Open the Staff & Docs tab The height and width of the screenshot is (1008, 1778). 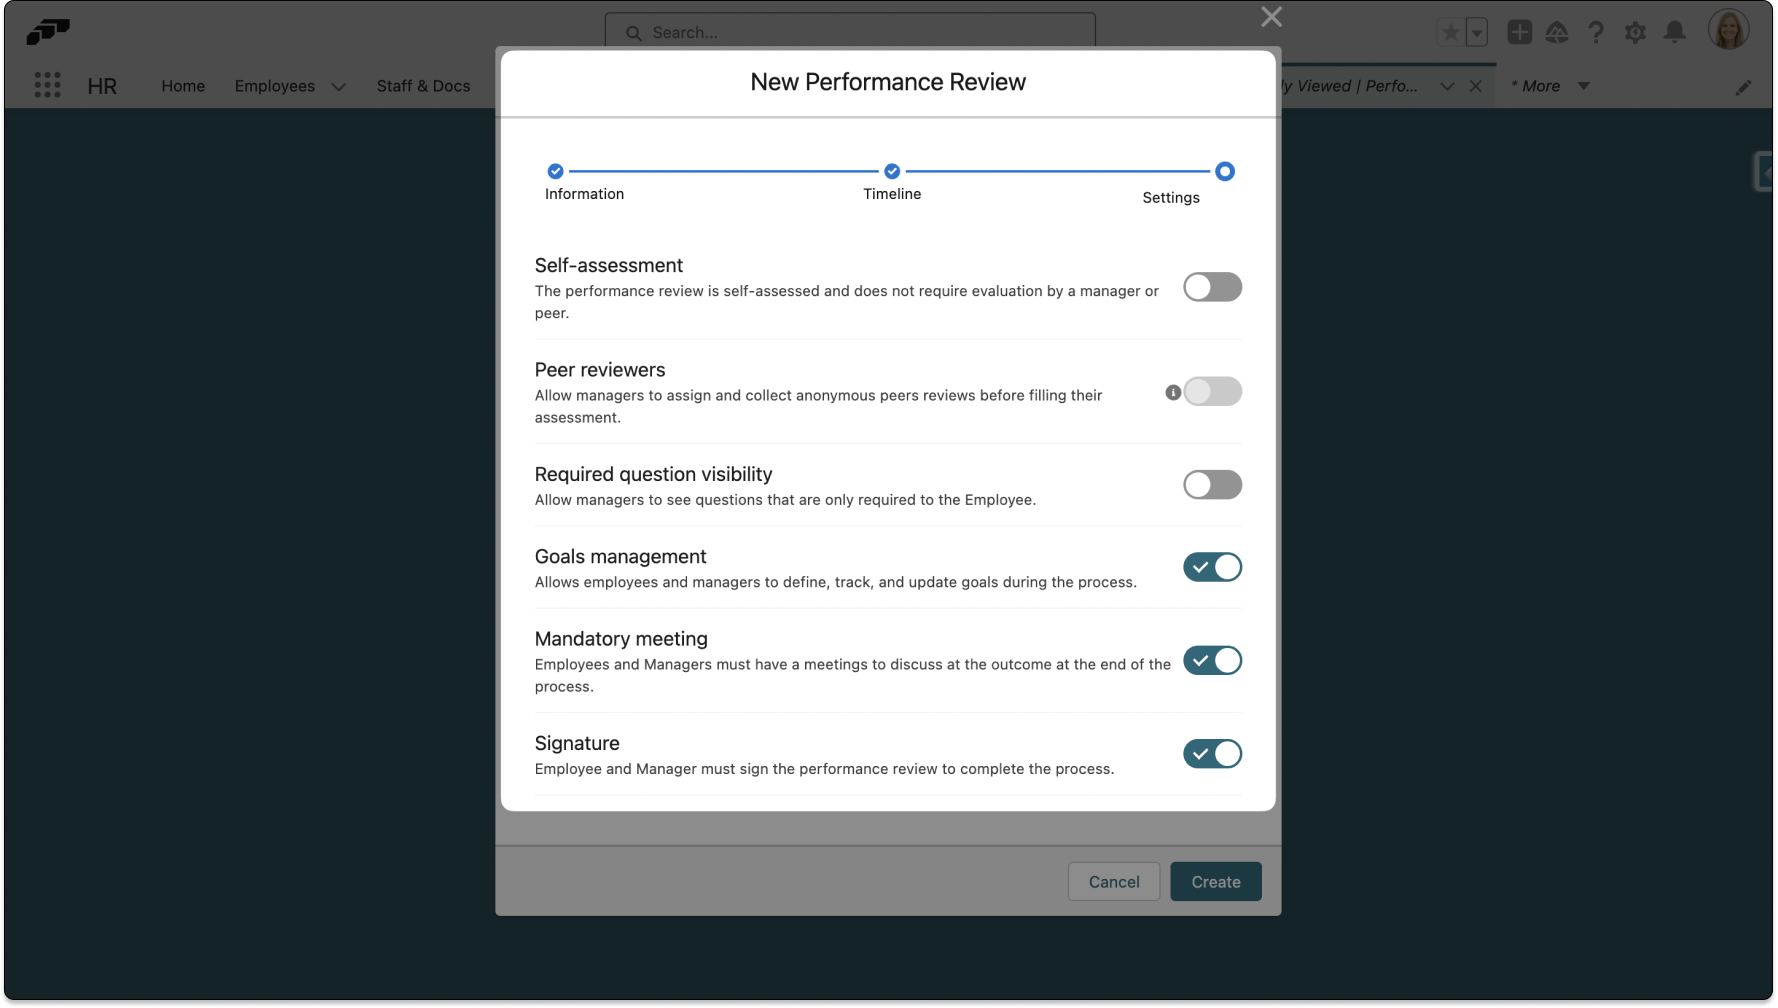click(423, 87)
